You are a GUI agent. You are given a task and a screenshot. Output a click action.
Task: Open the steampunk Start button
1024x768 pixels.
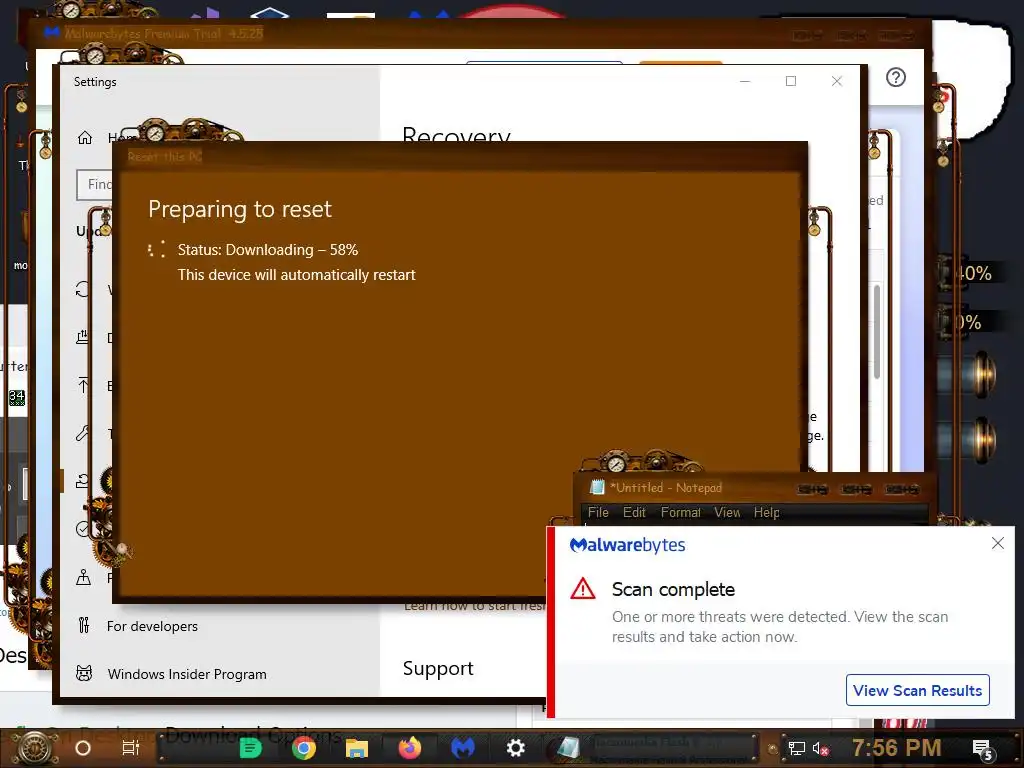pyautogui.click(x=35, y=748)
